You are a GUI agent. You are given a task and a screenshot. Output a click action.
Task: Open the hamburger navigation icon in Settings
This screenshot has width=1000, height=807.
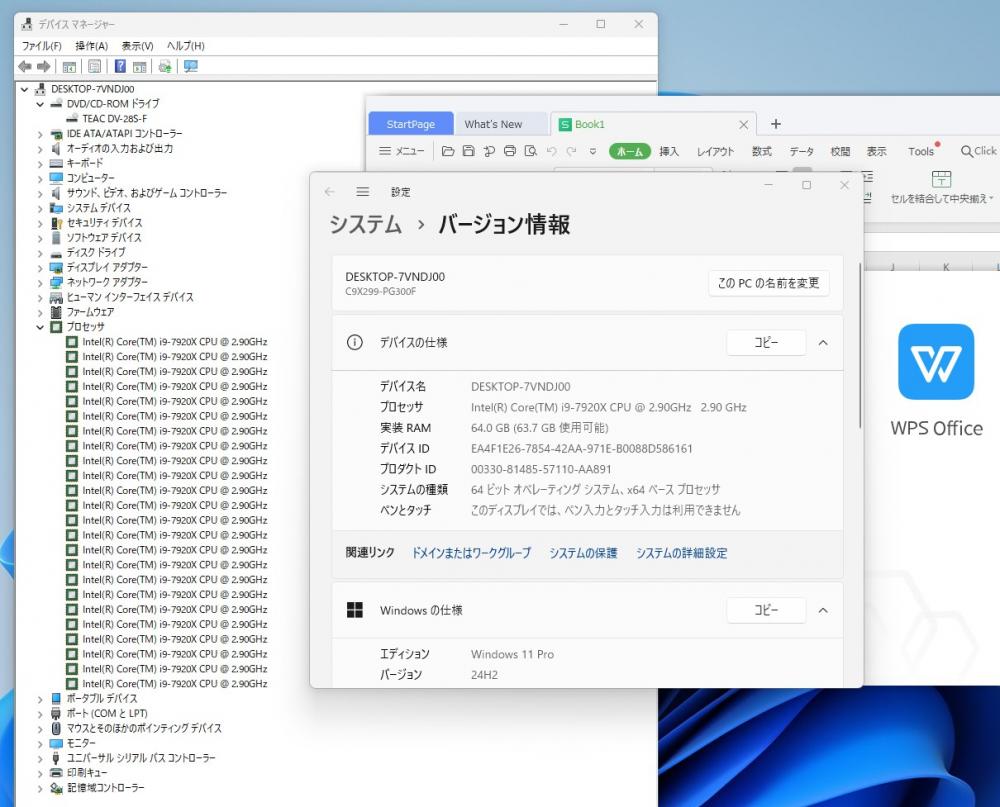(363, 192)
